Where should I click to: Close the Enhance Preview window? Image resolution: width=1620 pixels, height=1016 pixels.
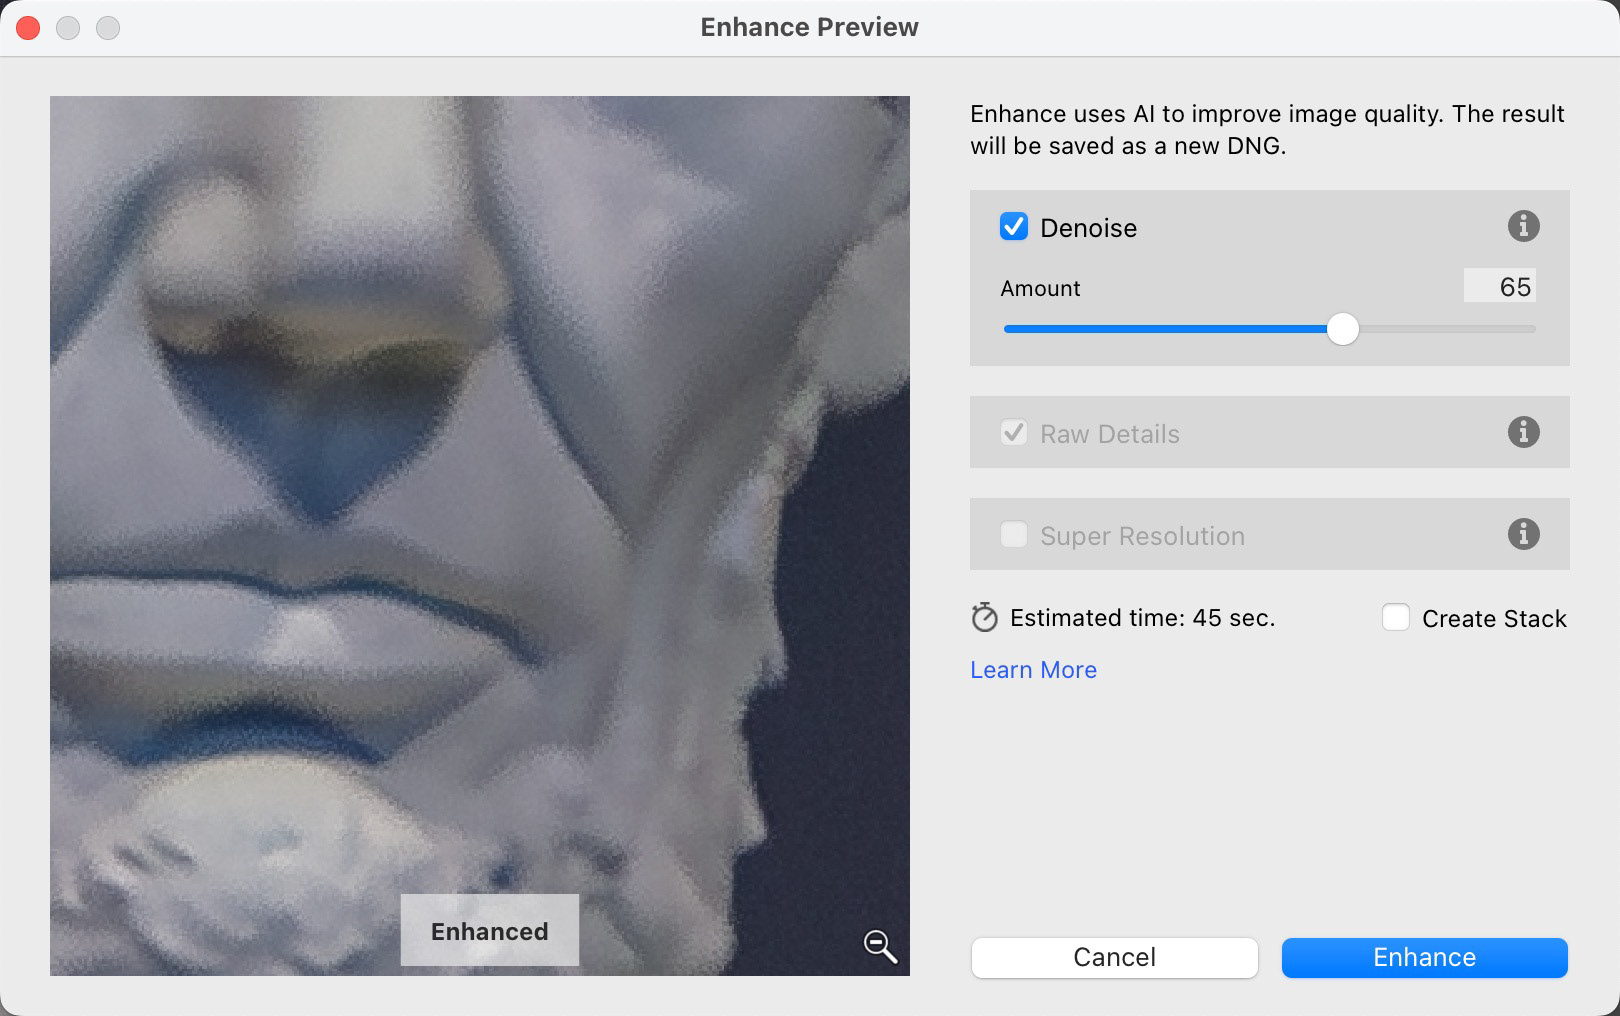(28, 28)
